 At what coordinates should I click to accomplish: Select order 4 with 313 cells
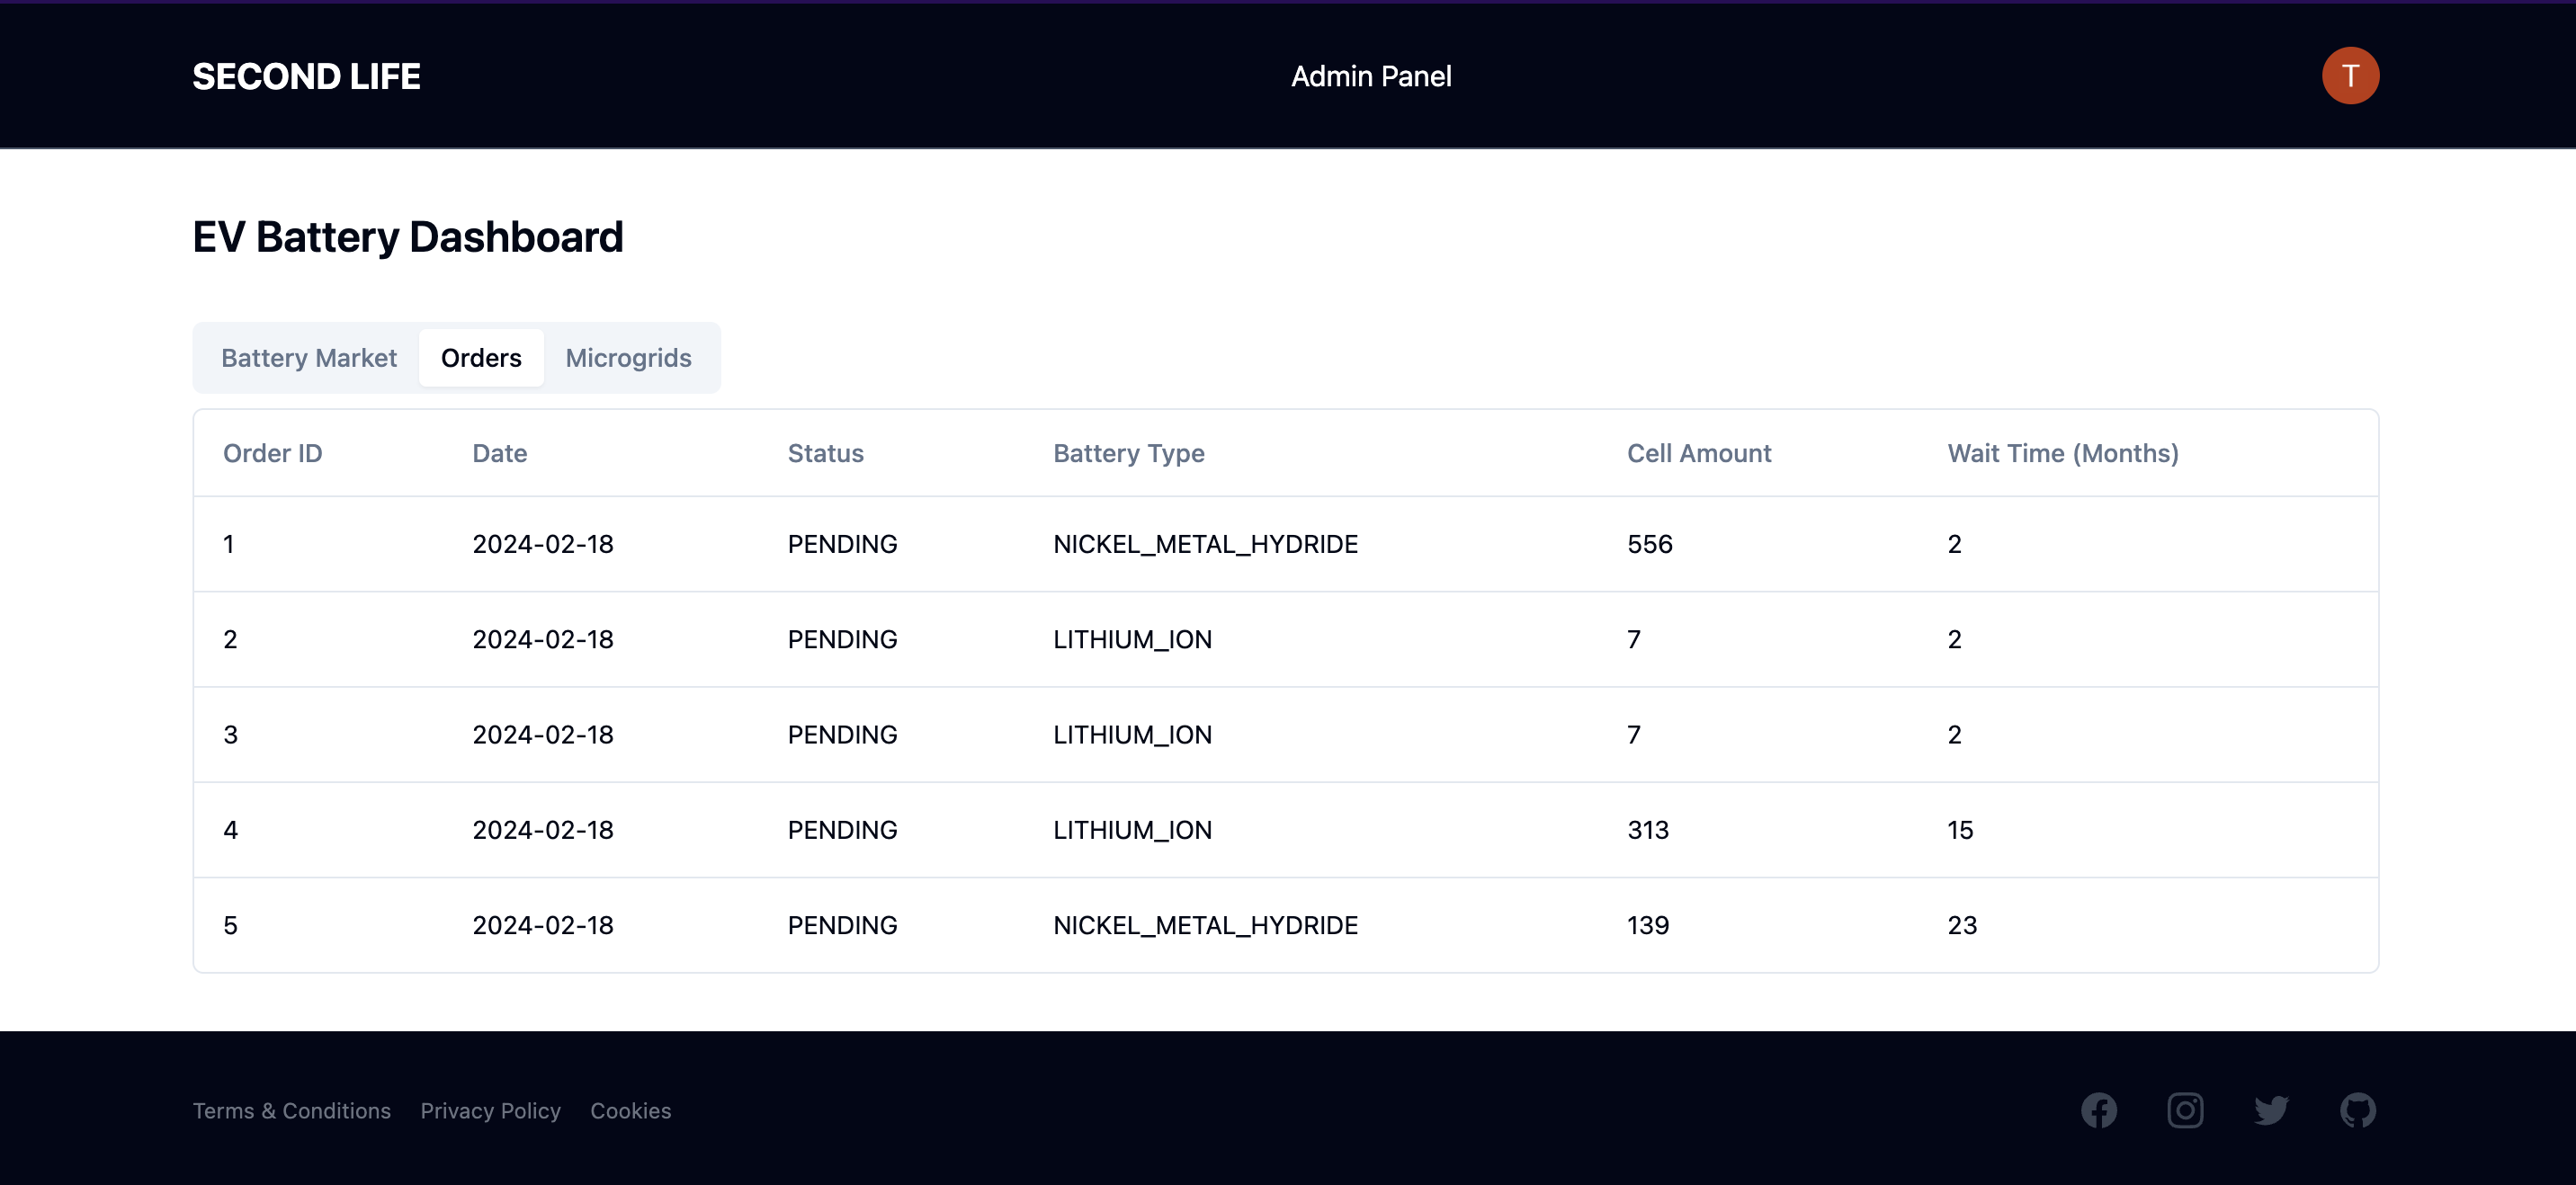coord(1284,830)
